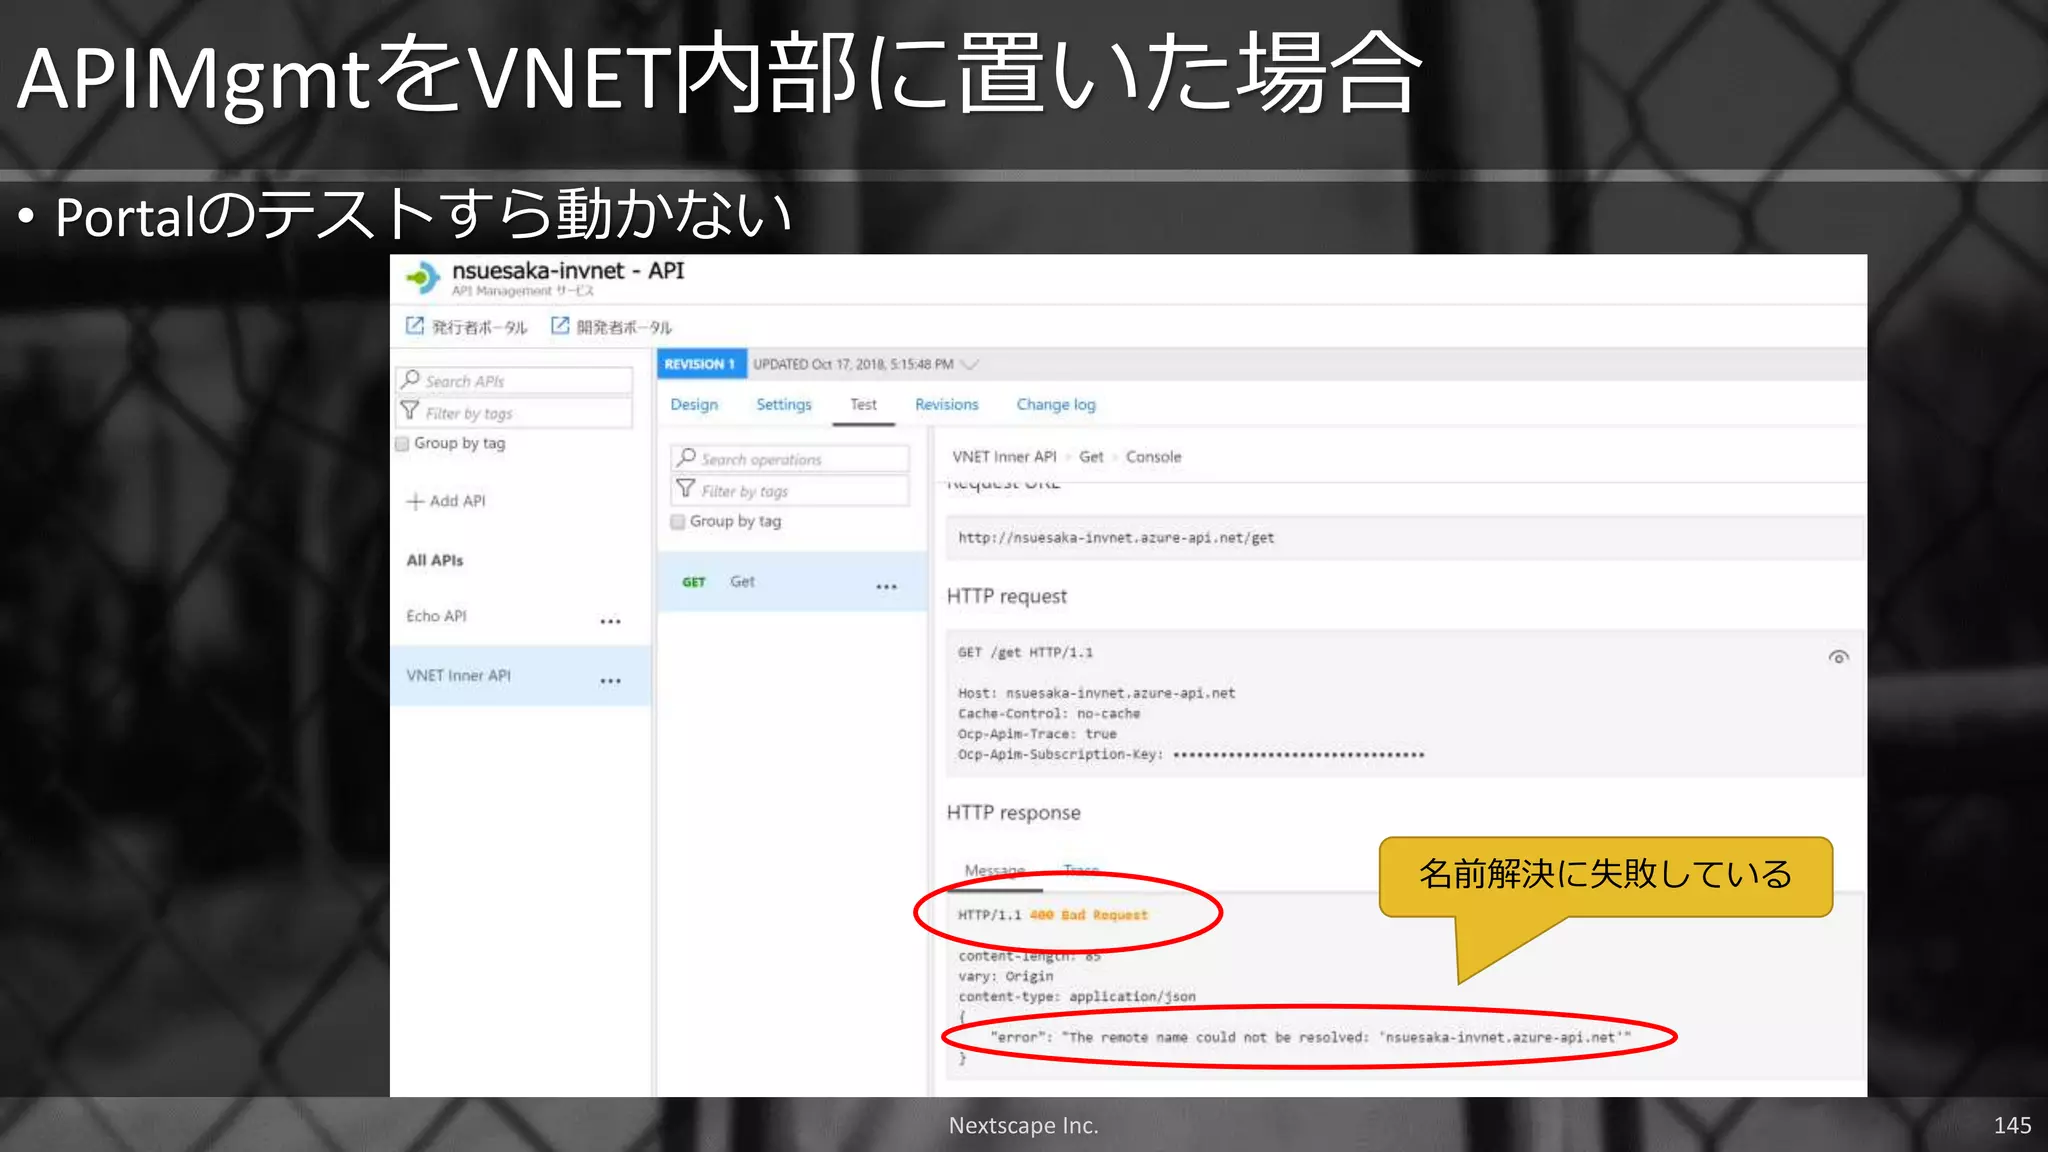Screen dimensions: 2048x1152
Task: Click Get in the breadcrumb
Action: (x=1091, y=457)
